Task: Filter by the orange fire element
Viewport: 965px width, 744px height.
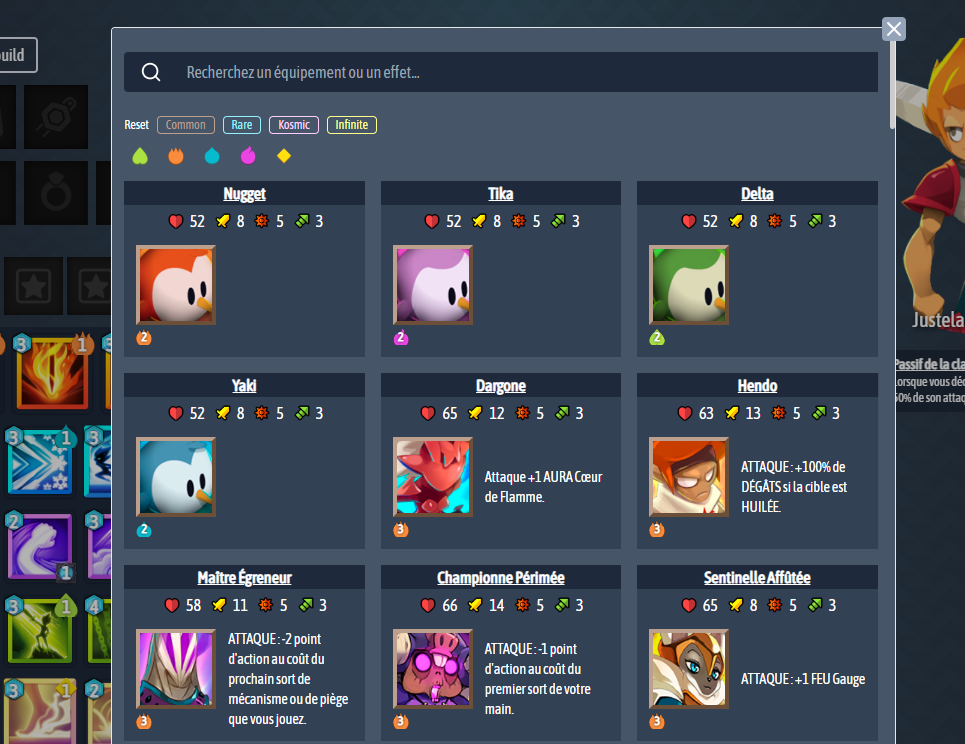Action: point(176,156)
